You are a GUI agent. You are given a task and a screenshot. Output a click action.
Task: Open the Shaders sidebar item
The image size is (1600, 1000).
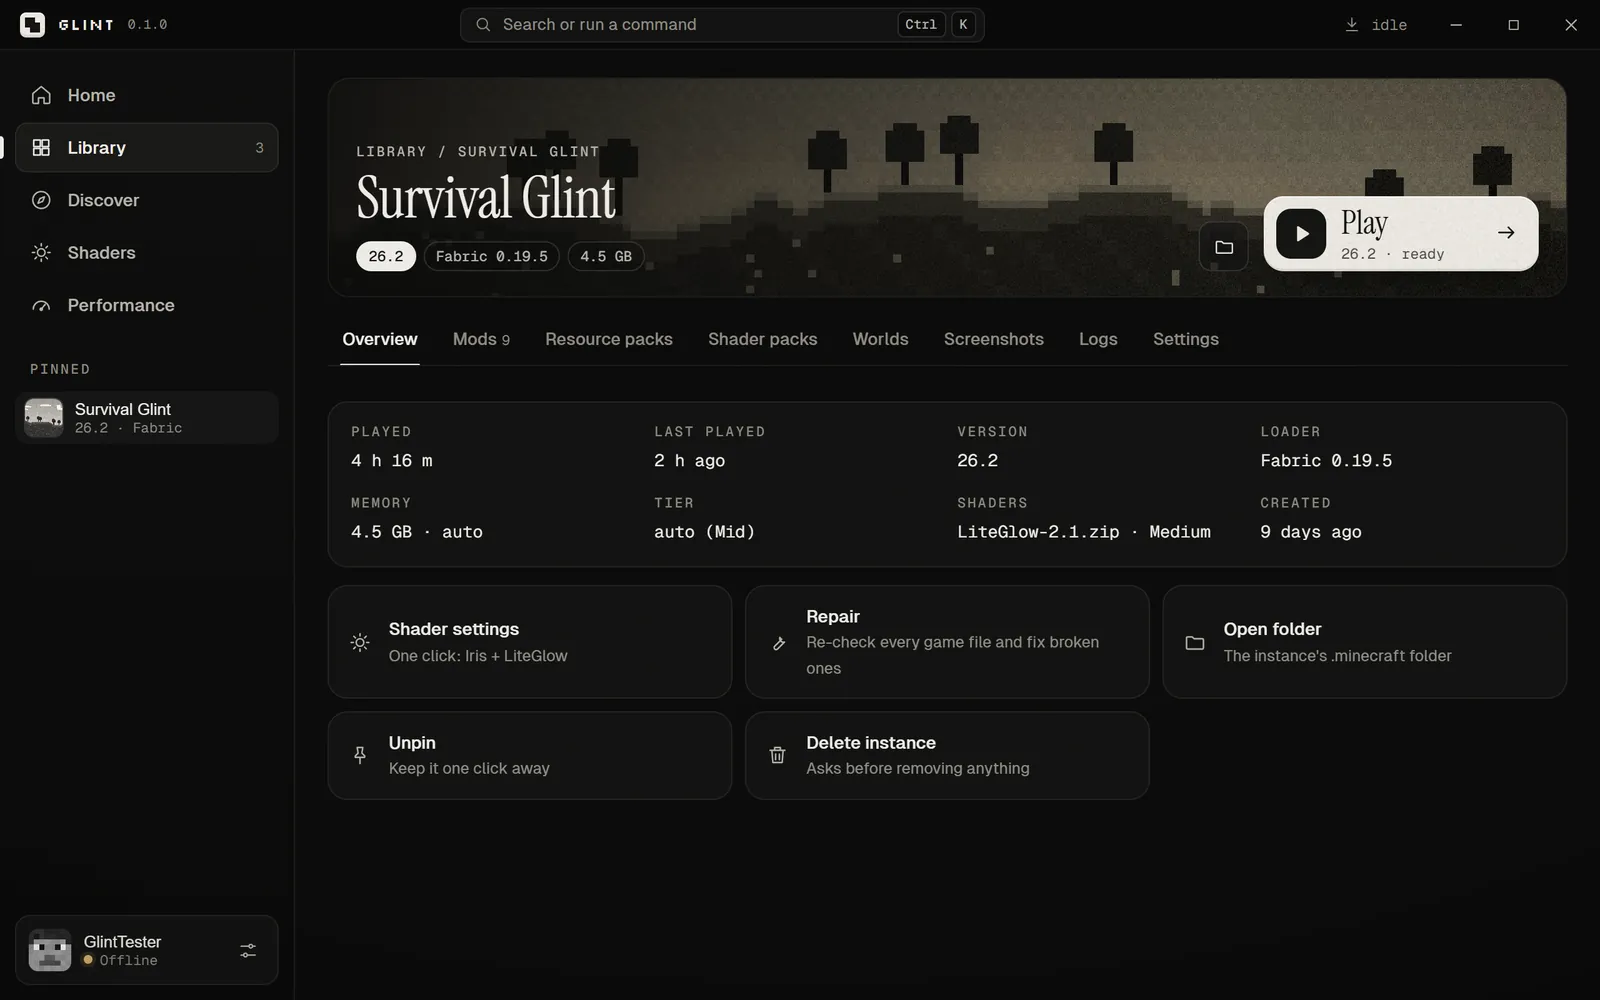coord(146,253)
